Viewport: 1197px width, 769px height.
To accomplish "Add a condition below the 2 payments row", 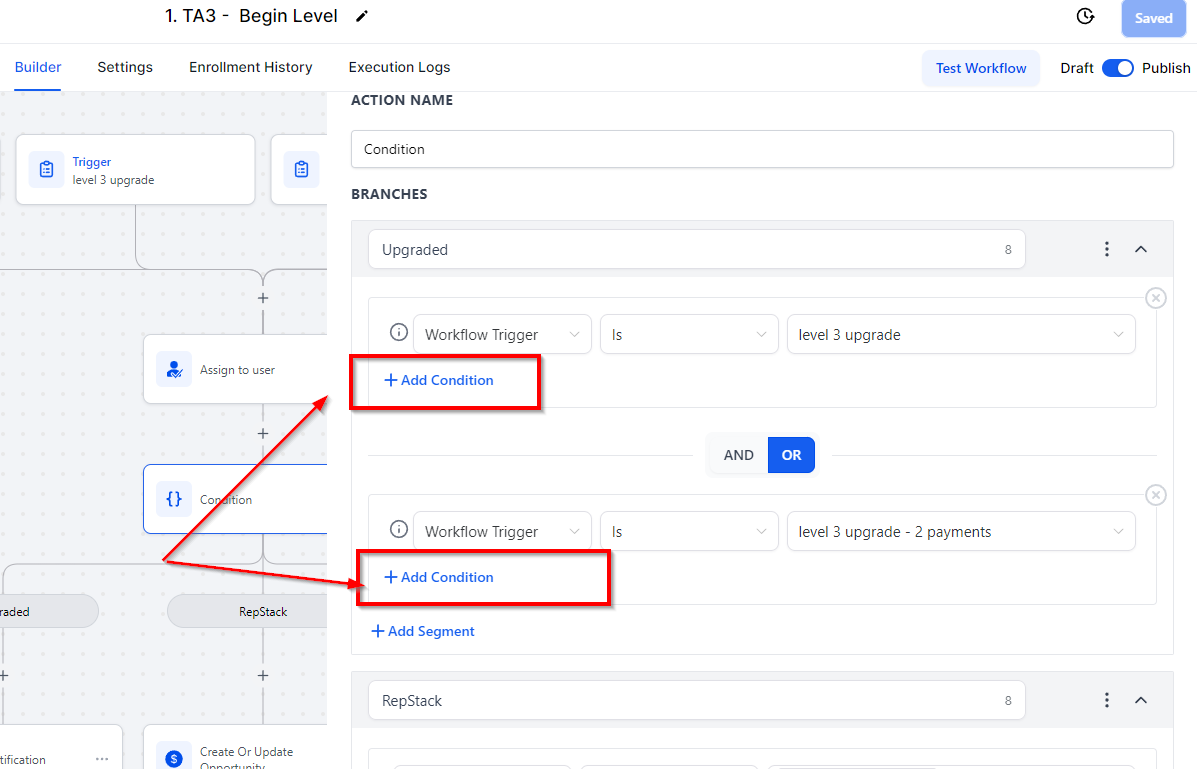I will click(x=439, y=577).
